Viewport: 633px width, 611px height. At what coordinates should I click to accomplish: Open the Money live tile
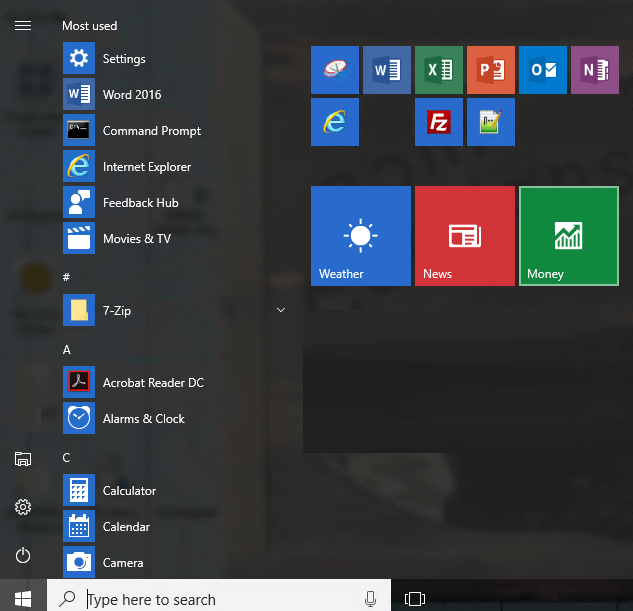click(x=569, y=236)
